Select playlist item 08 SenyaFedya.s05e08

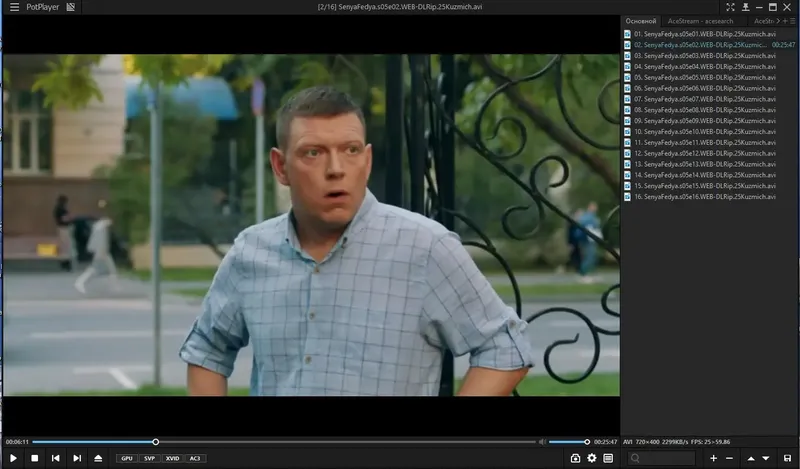click(x=710, y=110)
